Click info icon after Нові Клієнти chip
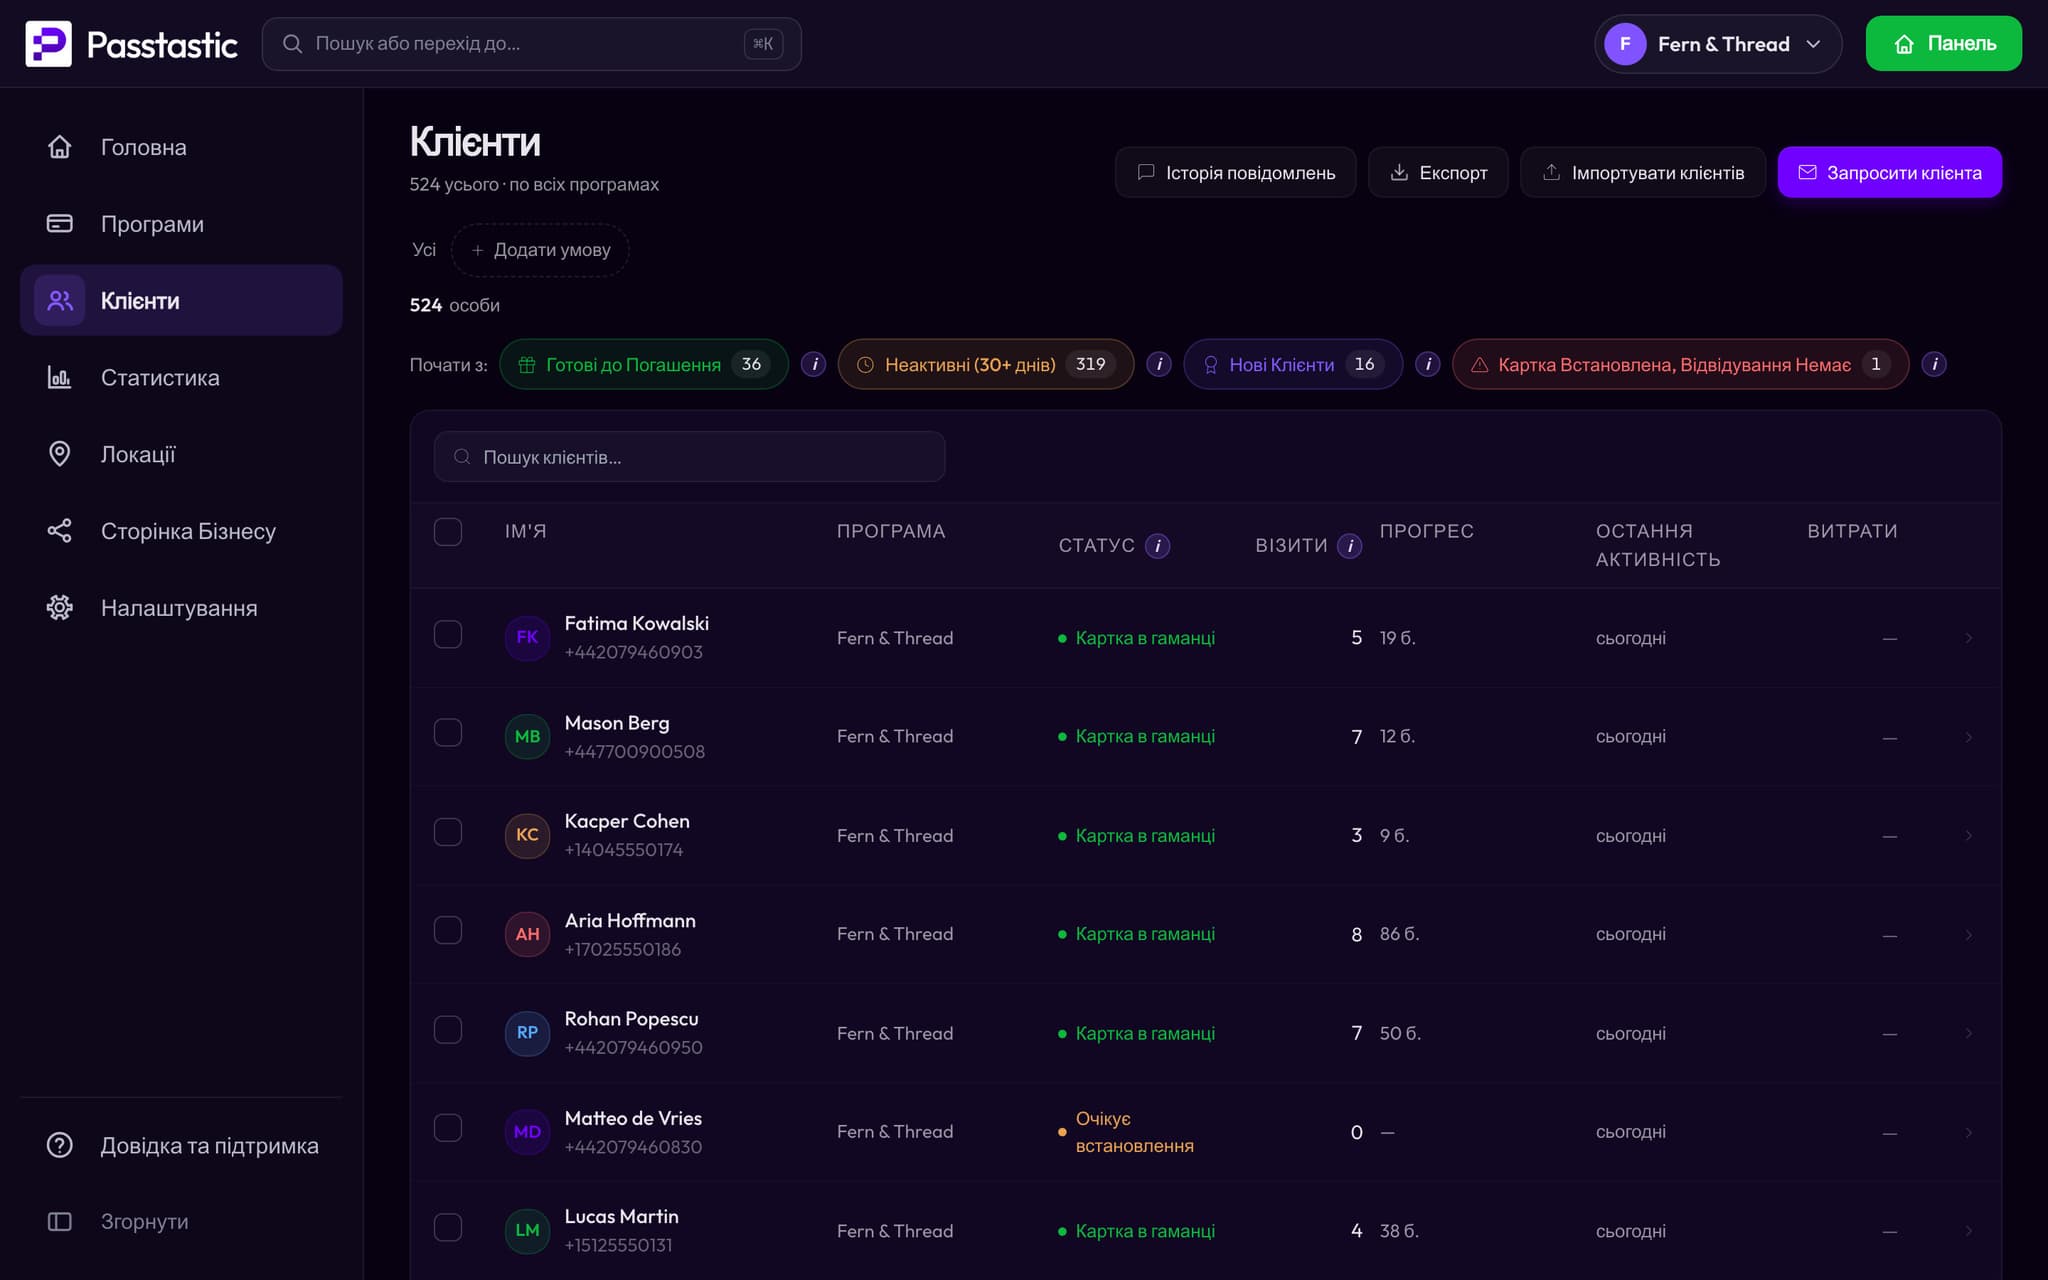This screenshot has width=2048, height=1280. (1428, 365)
